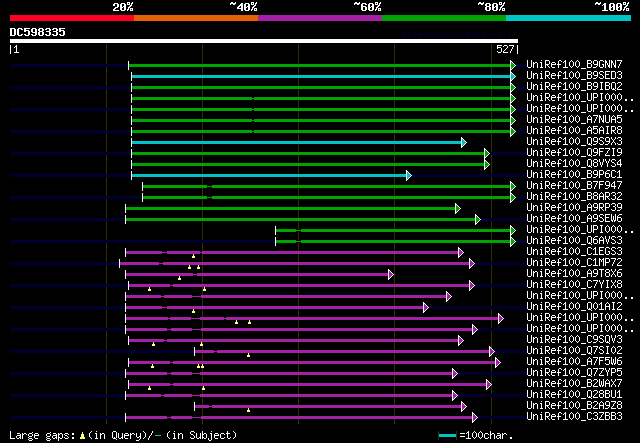Click the Large gaps legend text
Viewport: 640px width, 443px height.
pyautogui.click(x=123, y=435)
